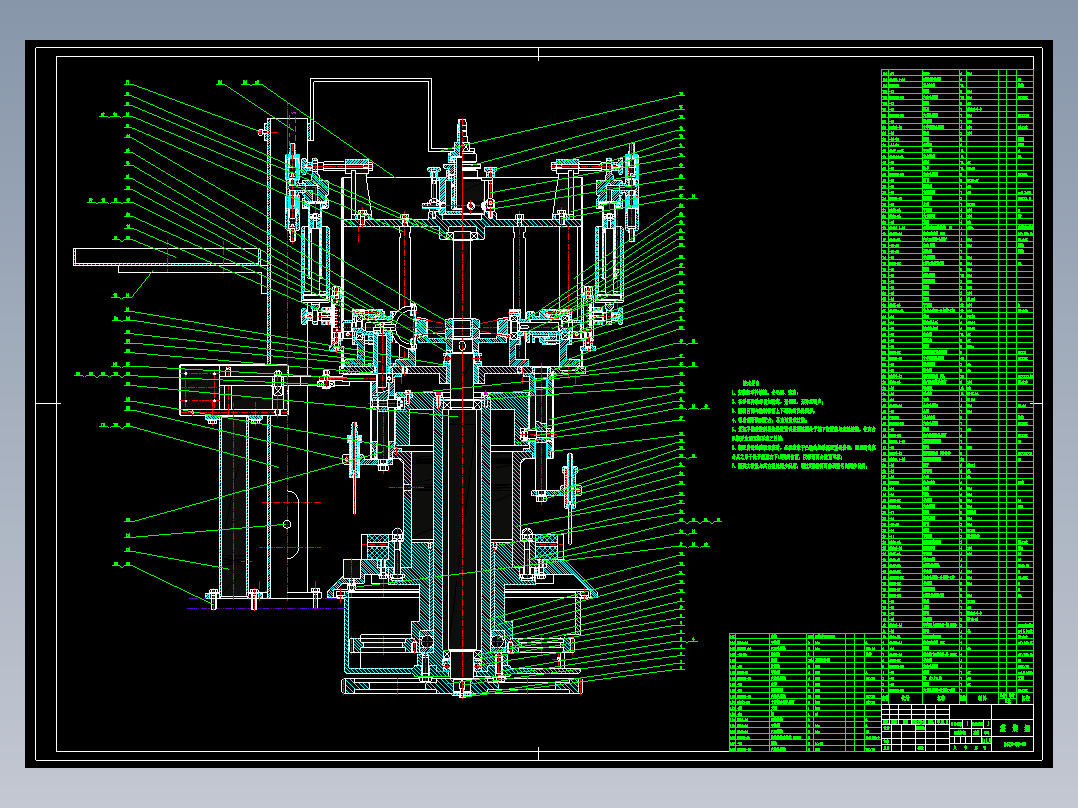Viewport: 1078px width, 808px height.
Task: Click the horizontal feed table on machine's left
Action: (167, 257)
